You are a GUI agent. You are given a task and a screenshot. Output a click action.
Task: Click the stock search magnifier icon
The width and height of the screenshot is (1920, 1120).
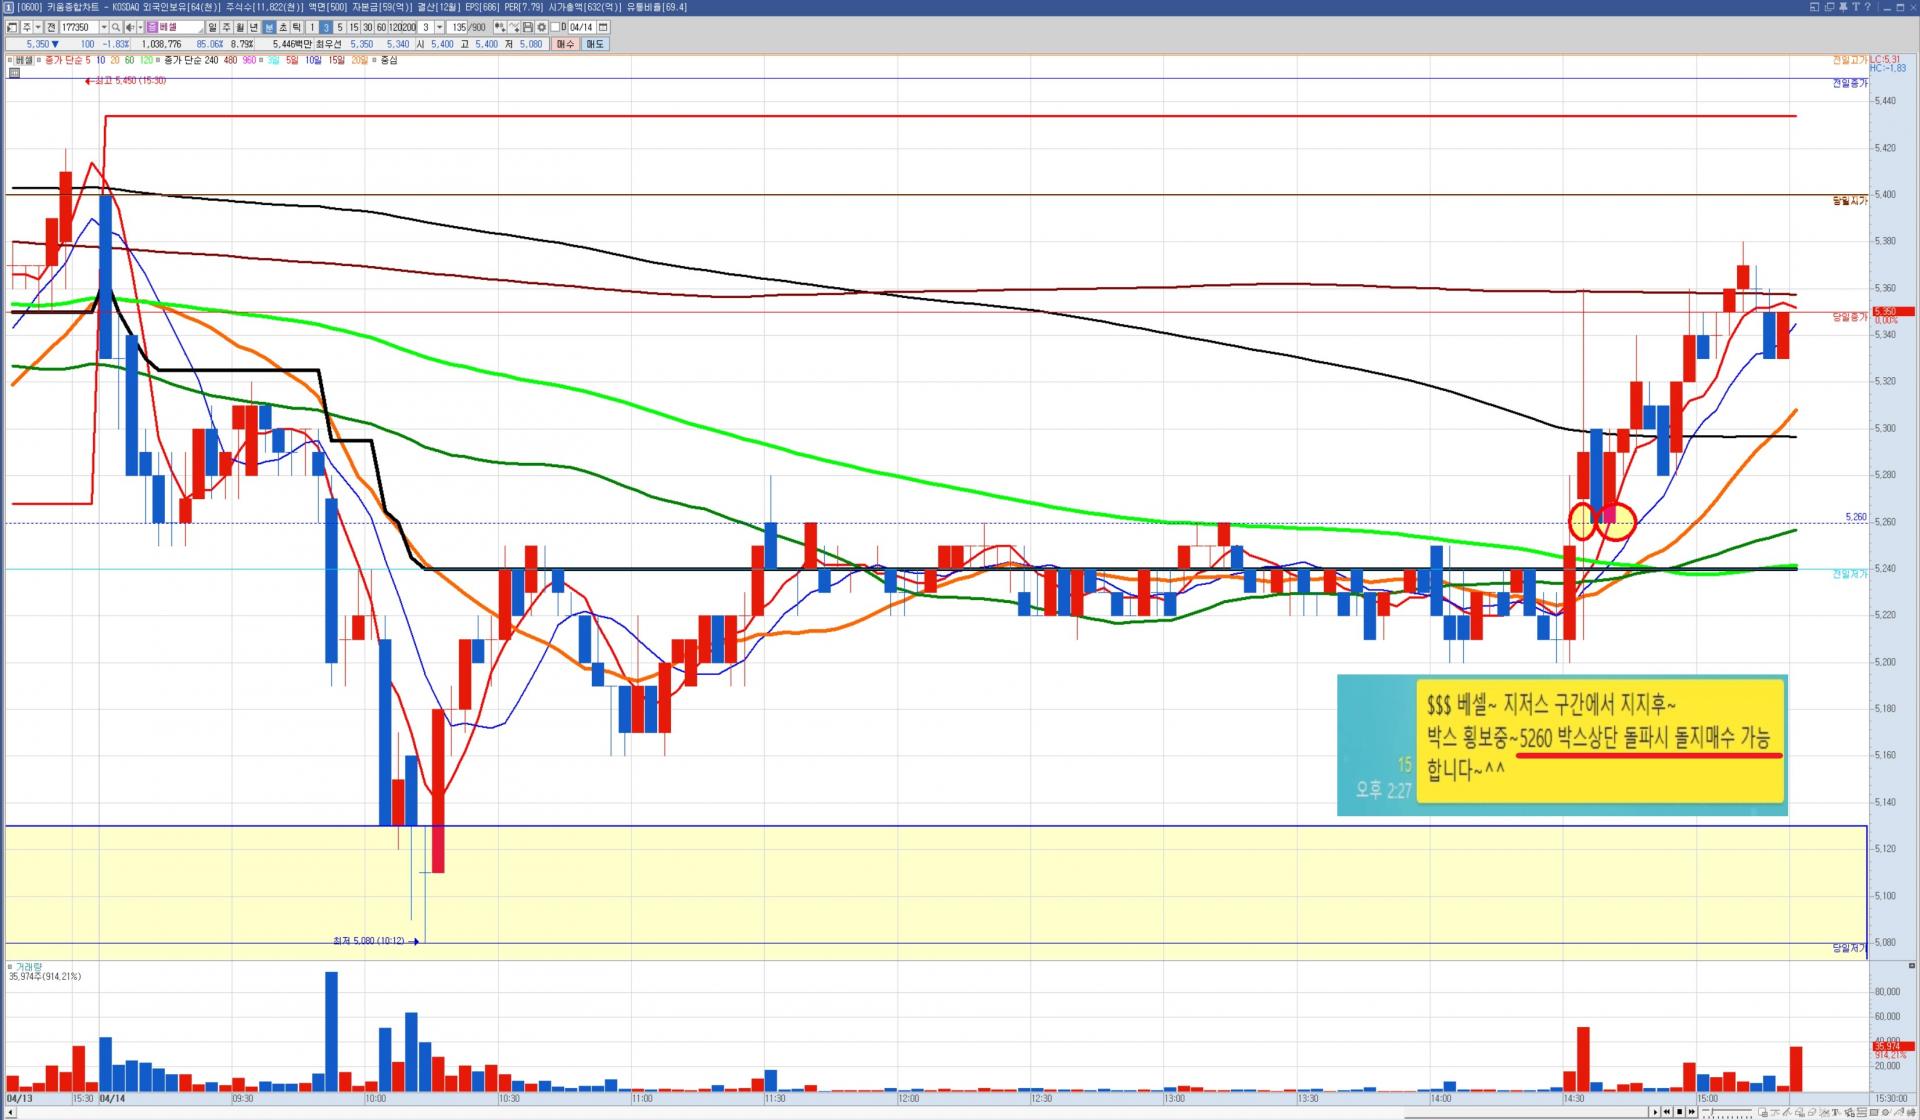click(116, 27)
